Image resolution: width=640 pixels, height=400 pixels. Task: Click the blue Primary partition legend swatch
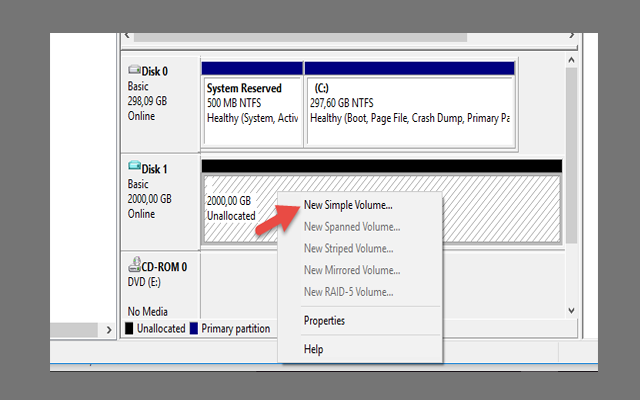coord(194,329)
